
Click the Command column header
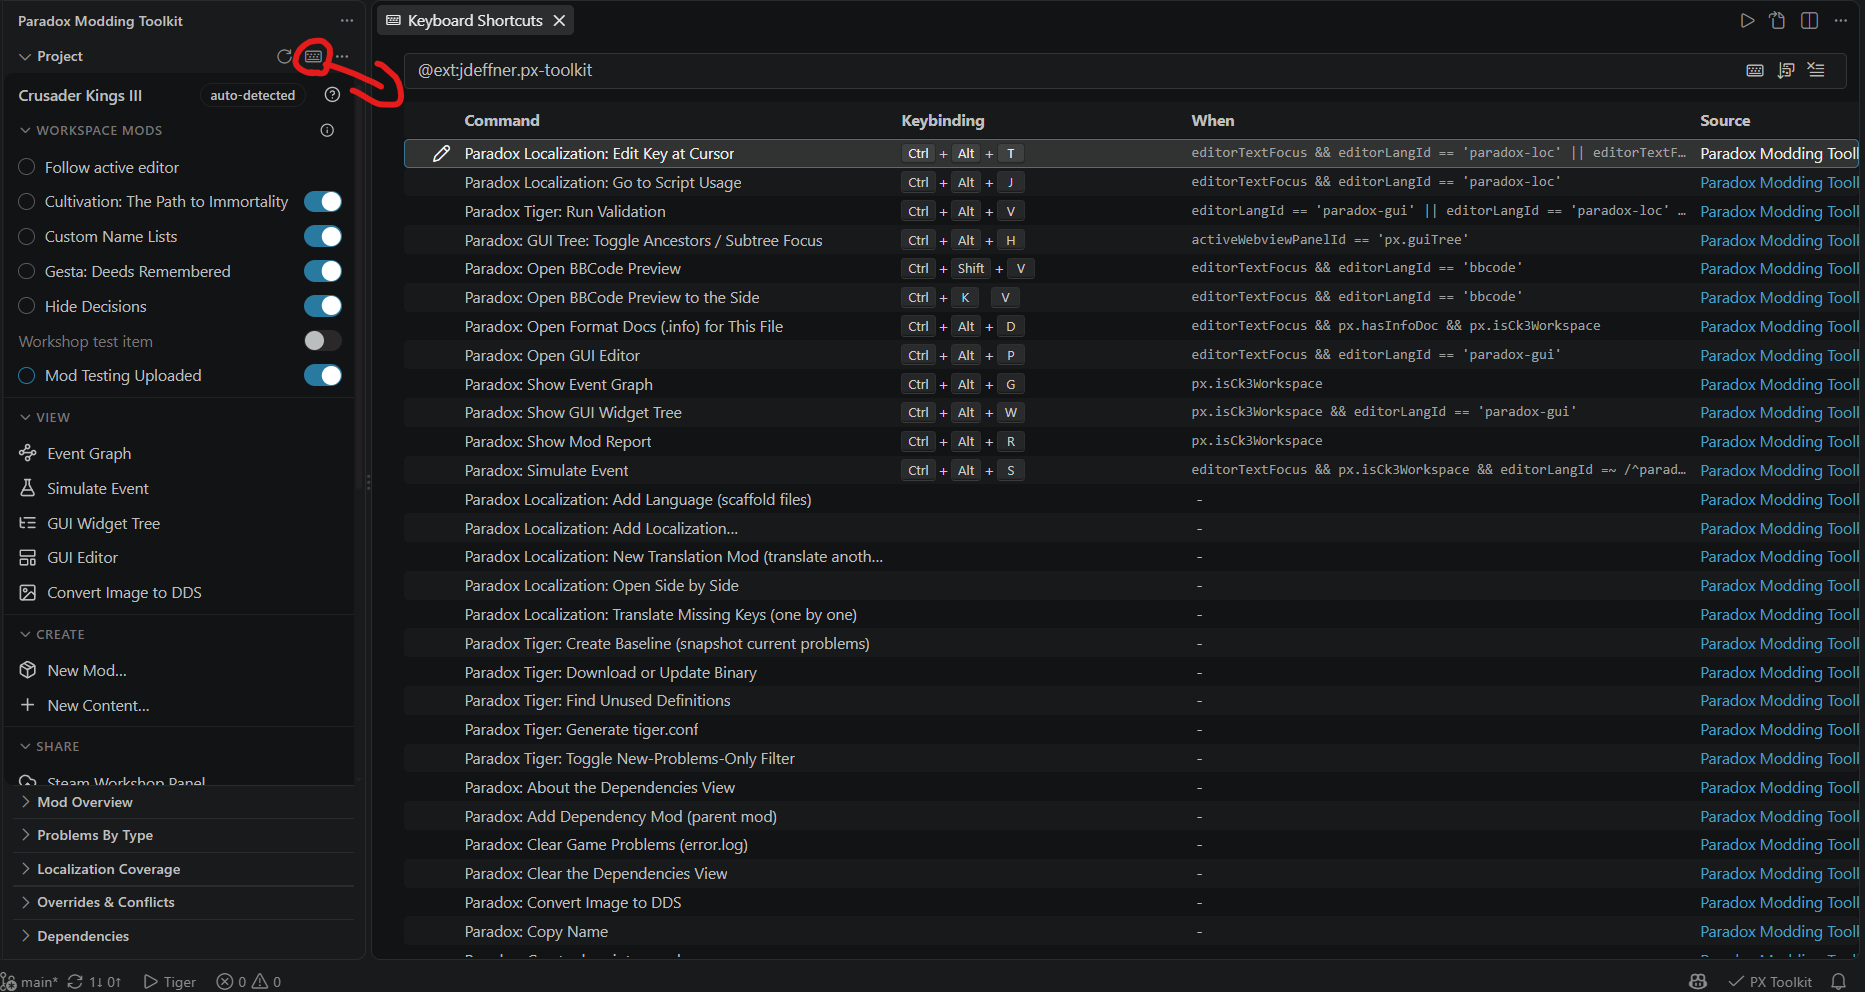coord(502,120)
